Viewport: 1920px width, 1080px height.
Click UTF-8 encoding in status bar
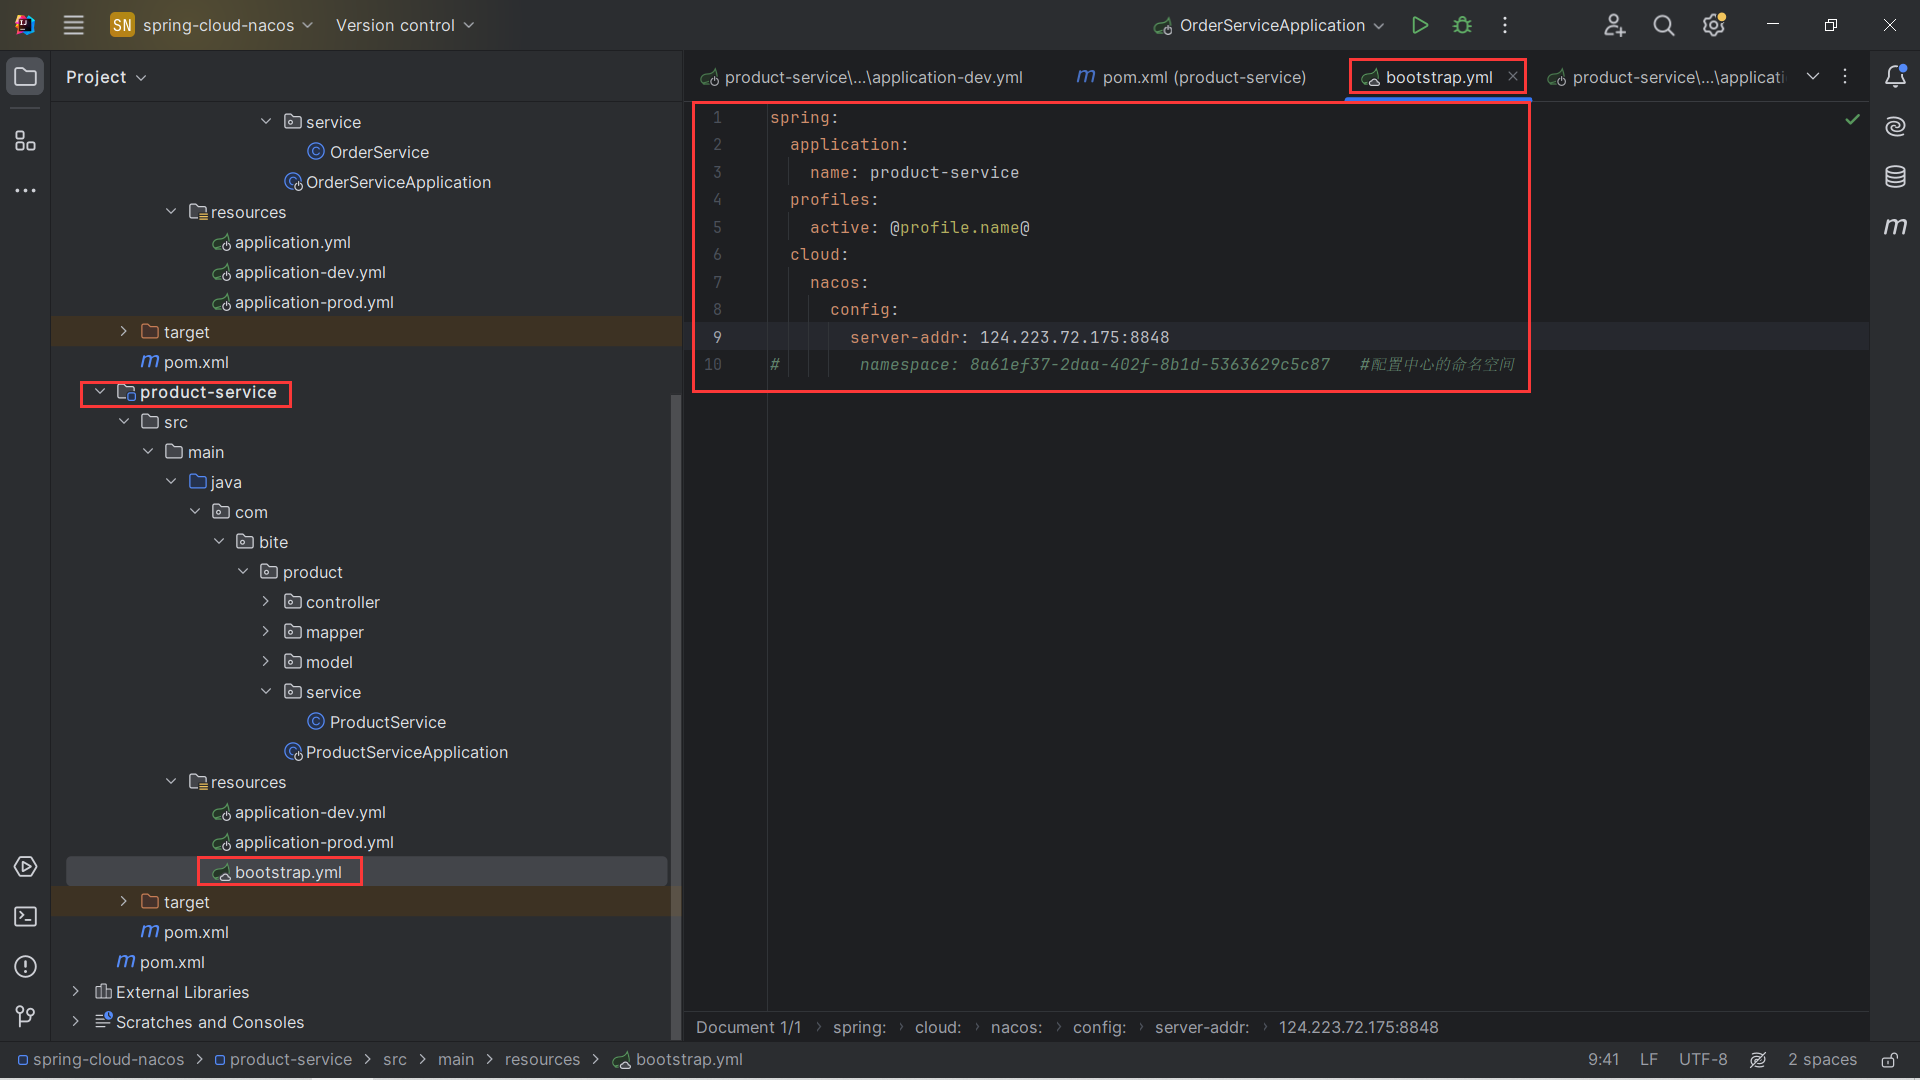[1703, 1060]
